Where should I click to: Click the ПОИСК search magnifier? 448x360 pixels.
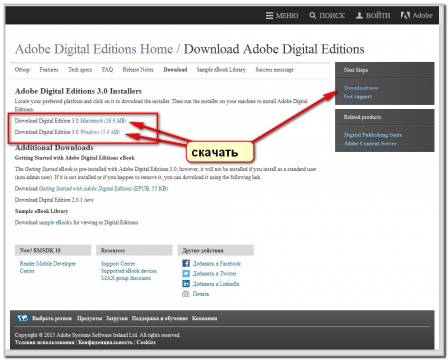[x=312, y=15]
